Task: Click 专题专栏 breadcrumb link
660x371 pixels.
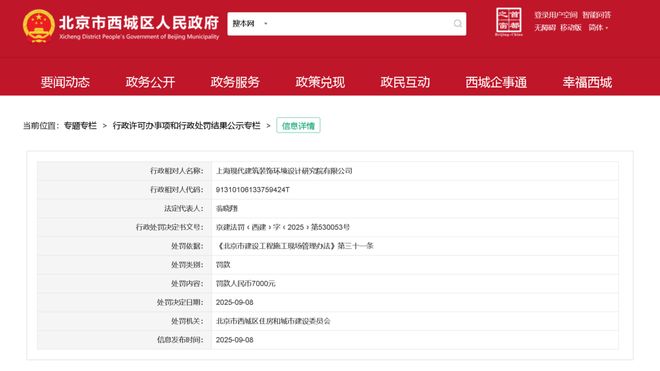Action: (80, 125)
